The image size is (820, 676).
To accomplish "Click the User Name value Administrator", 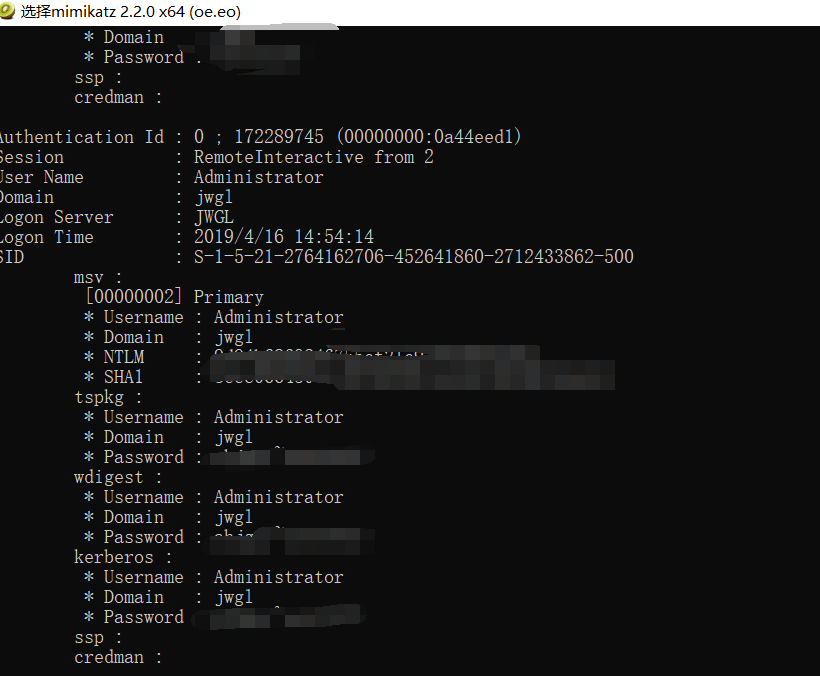I will pos(258,177).
